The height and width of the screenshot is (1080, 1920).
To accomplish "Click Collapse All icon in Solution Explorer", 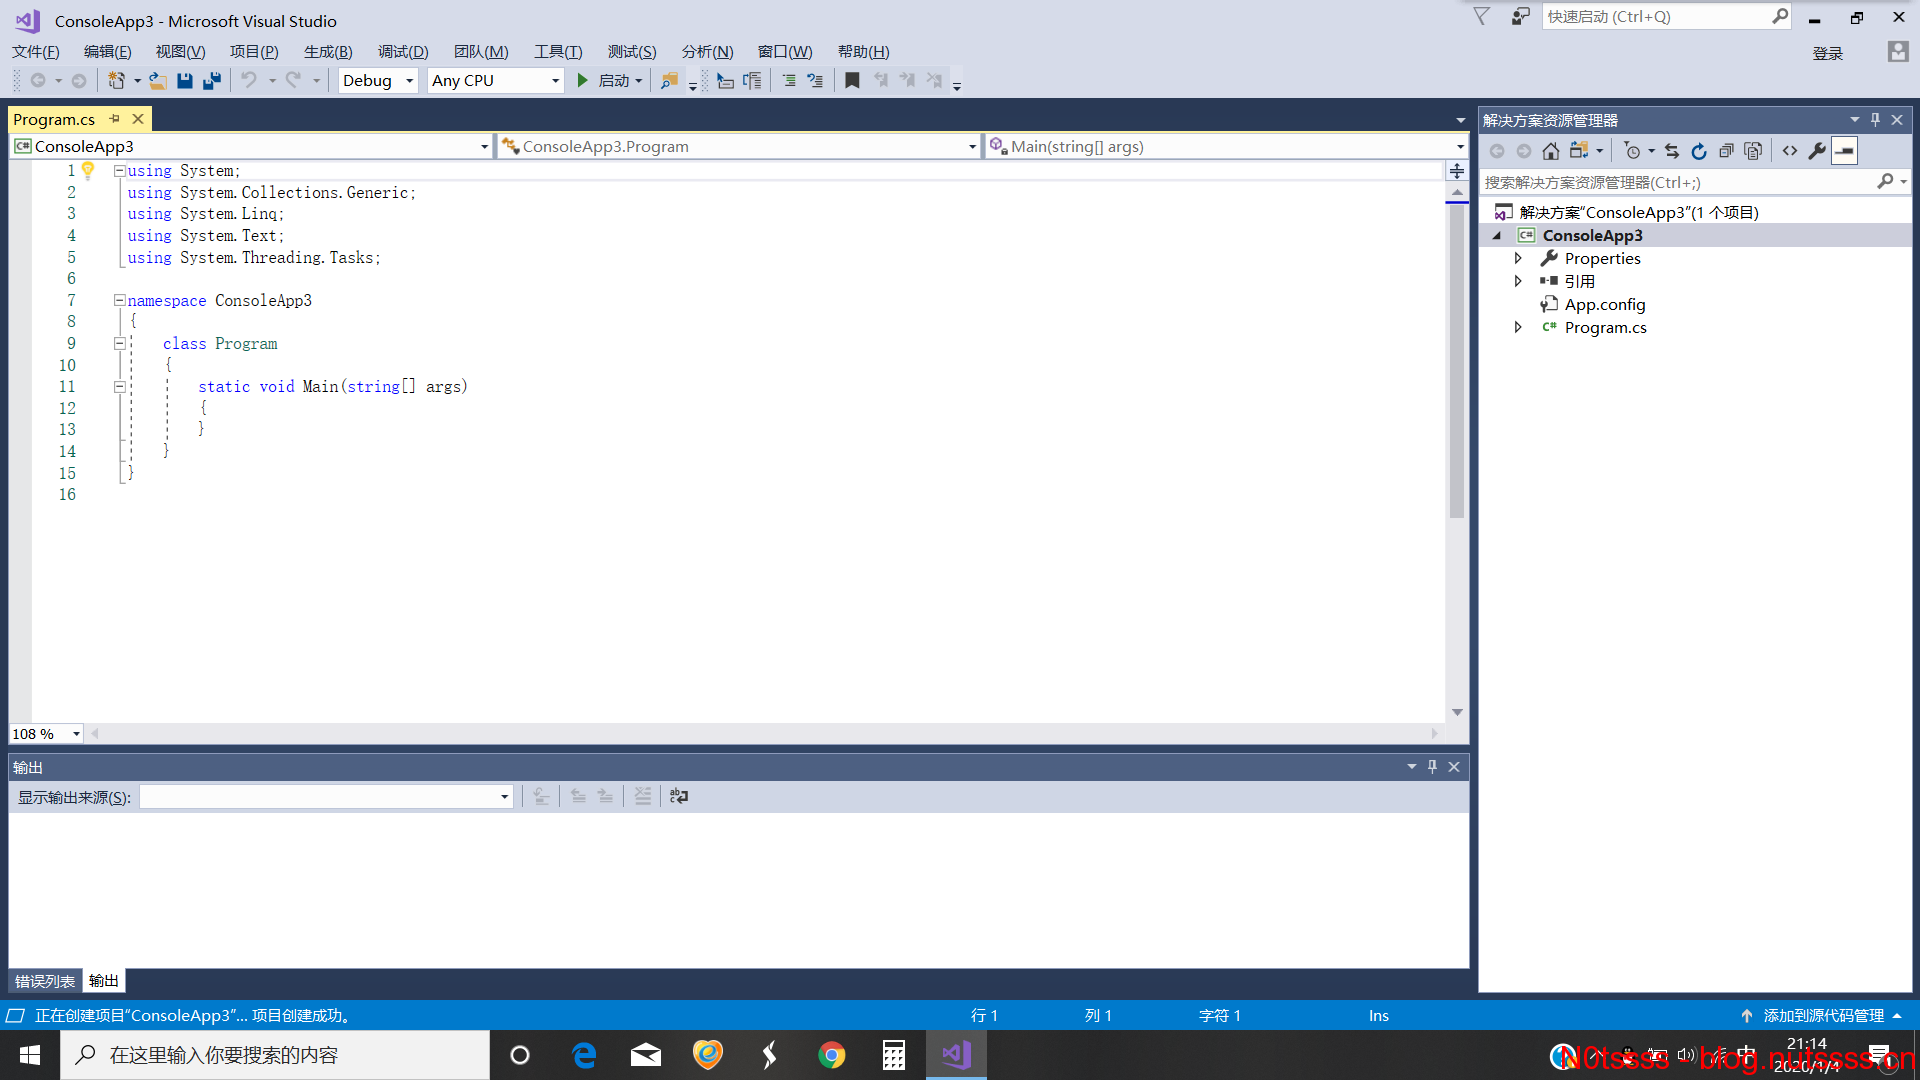I will point(1726,151).
